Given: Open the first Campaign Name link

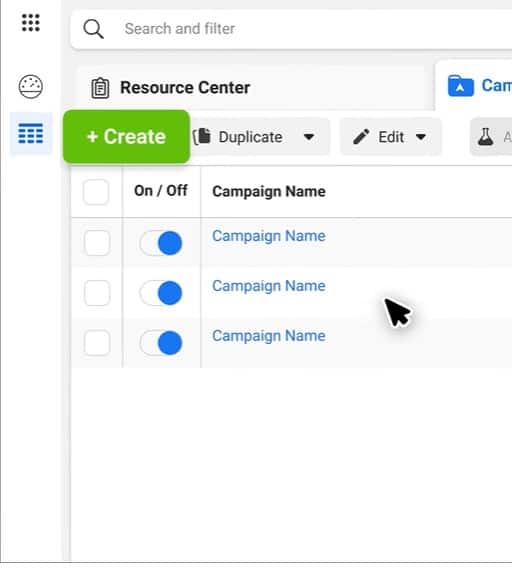Looking at the screenshot, I should click(269, 236).
